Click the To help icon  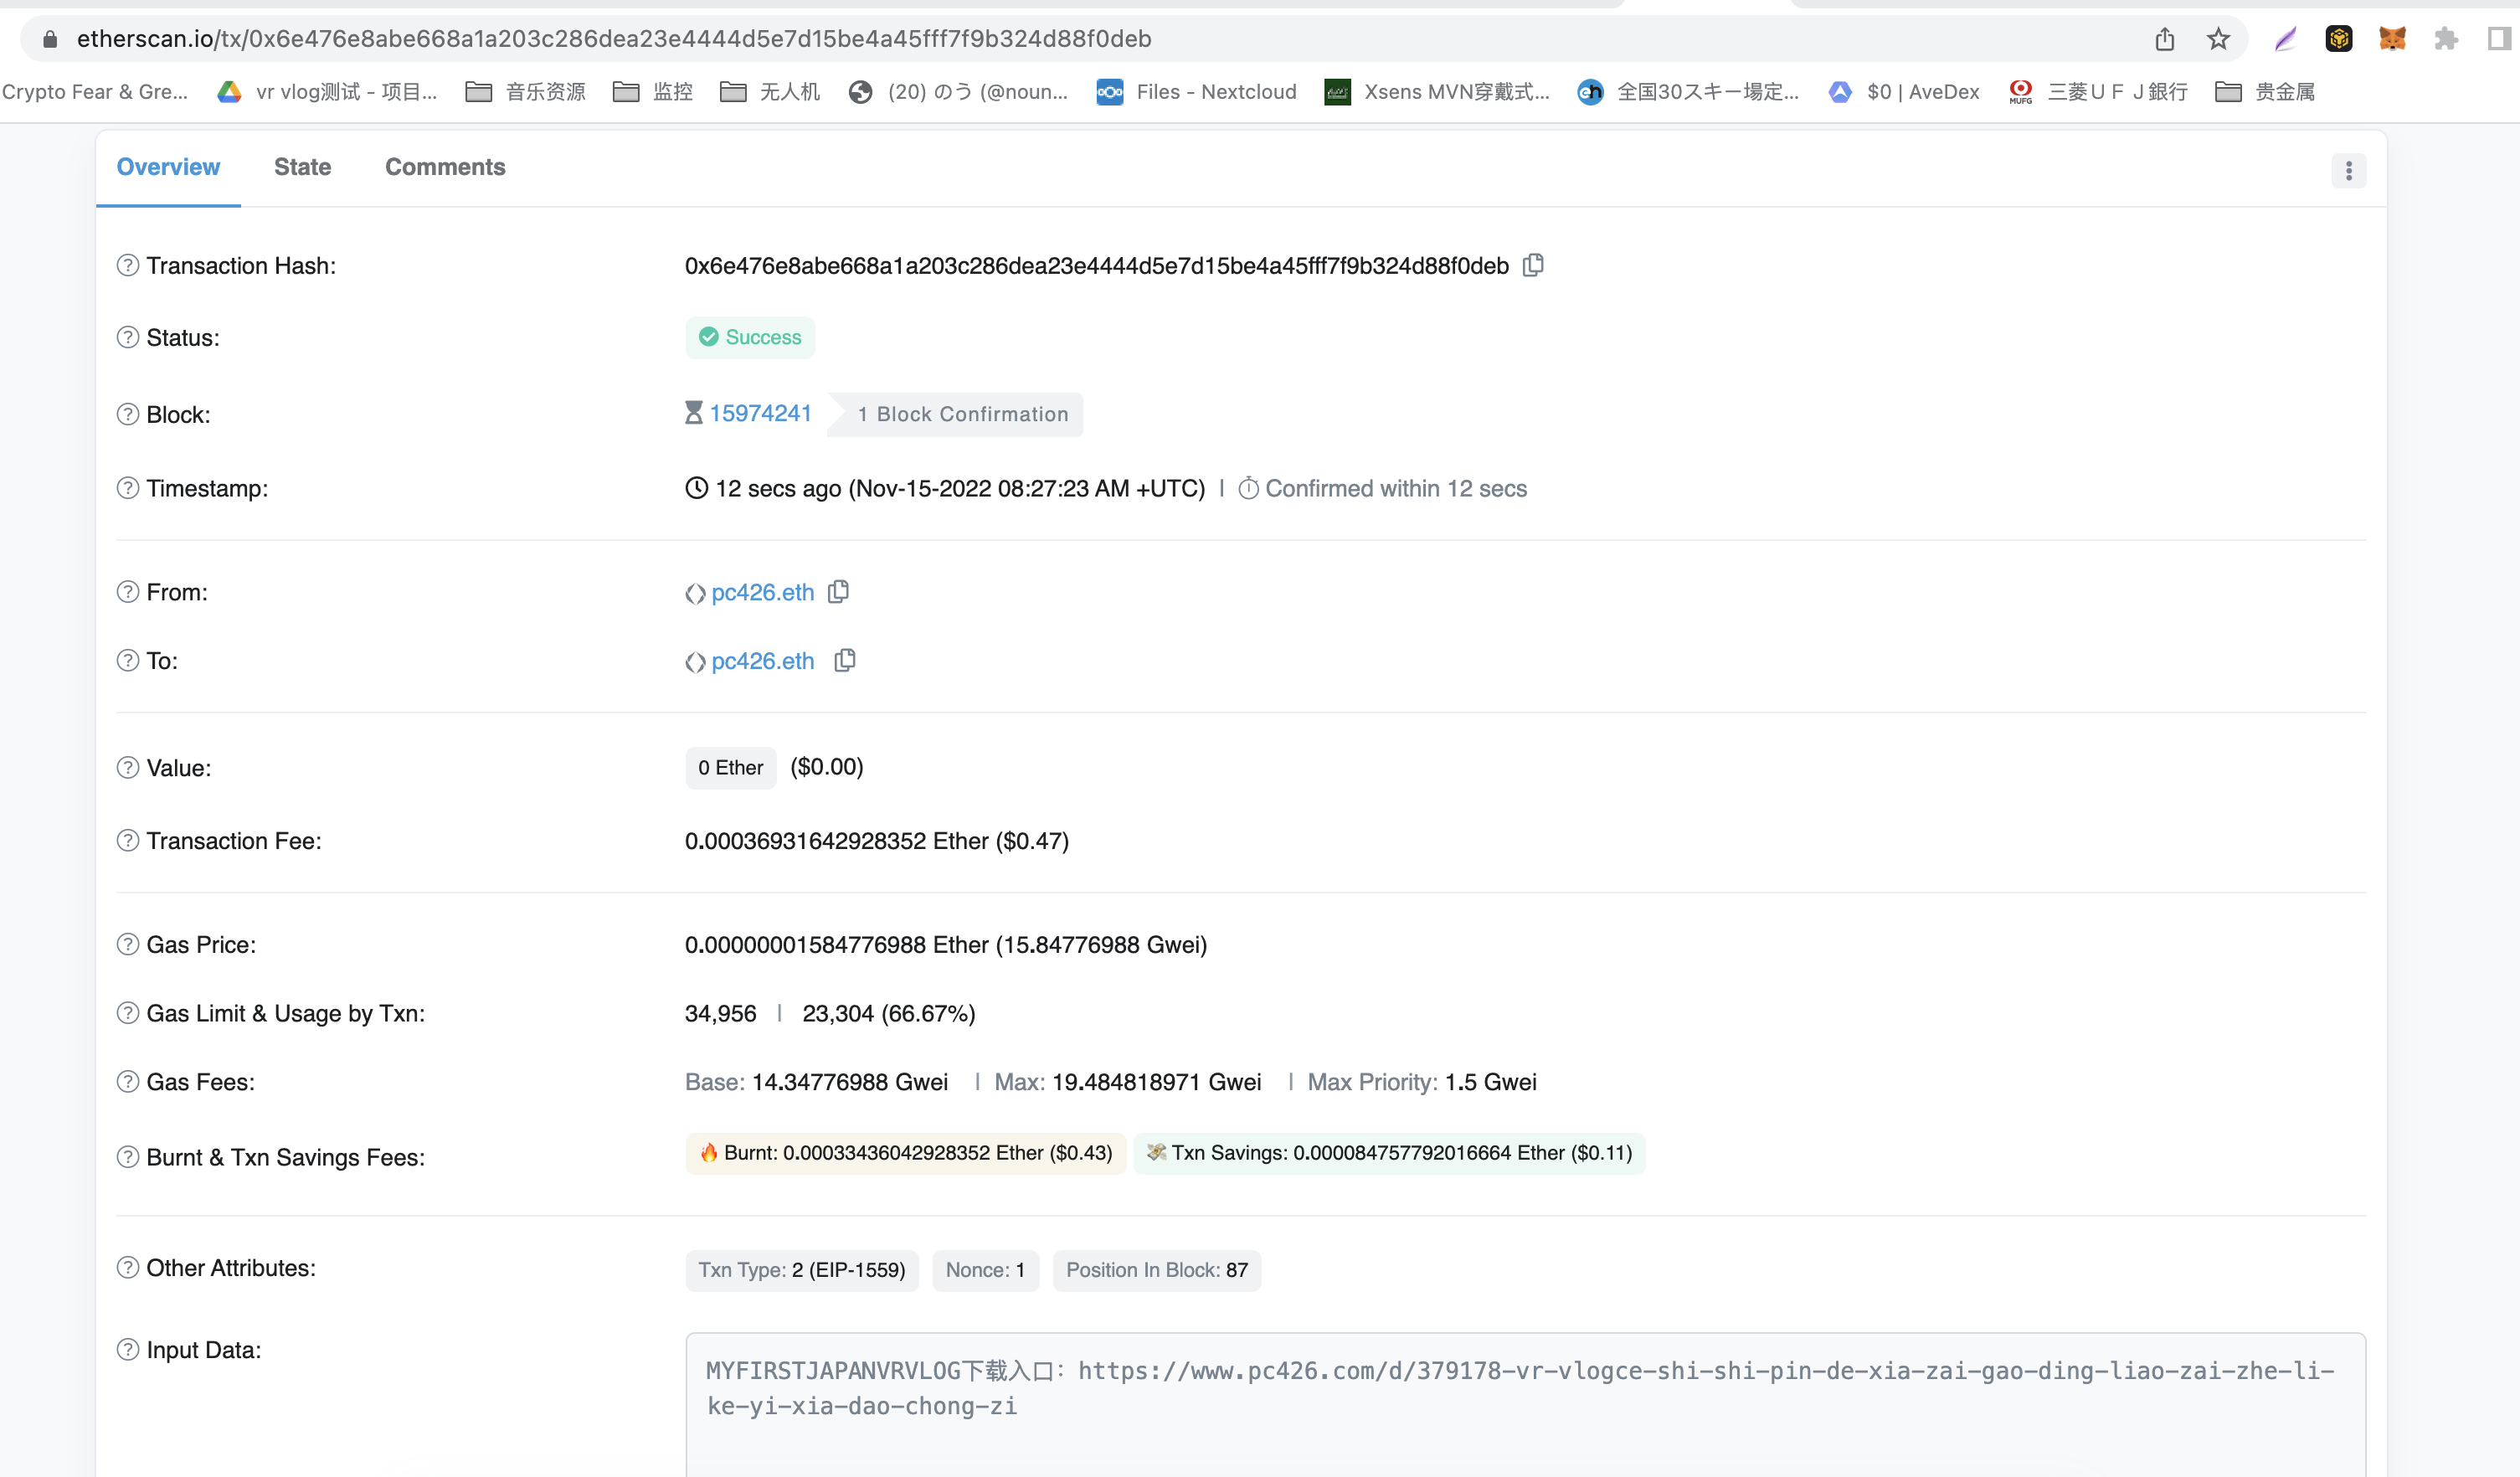coord(128,660)
